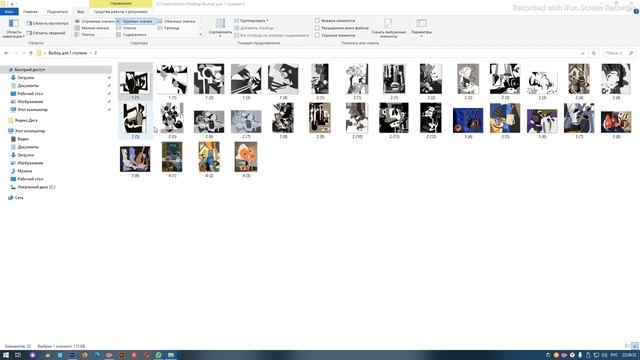Image resolution: width=640 pixels, height=360 pixels.
Task: Hide selected items with Скрыть выбранные элементы
Action: [388, 28]
